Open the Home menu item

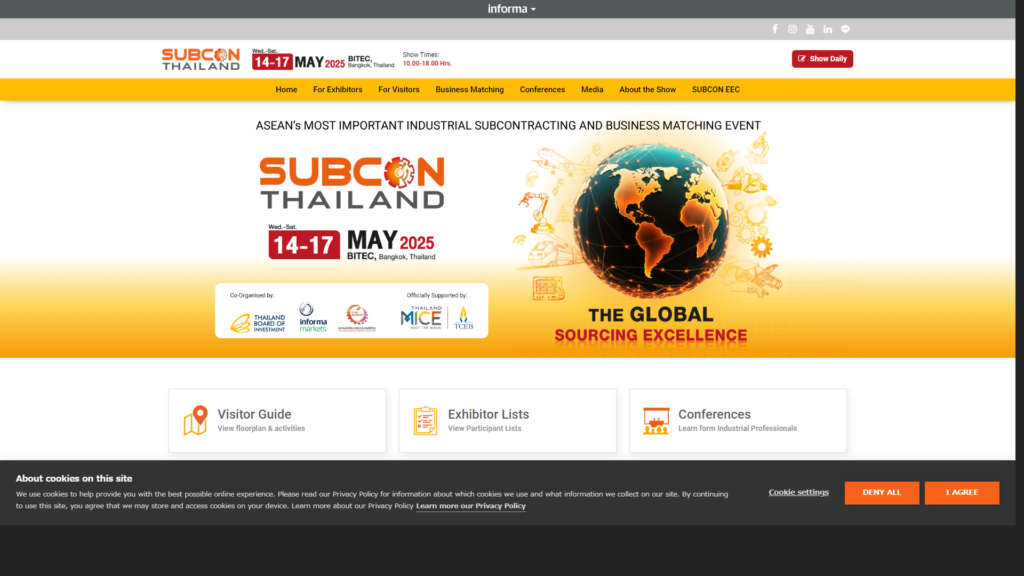click(286, 89)
